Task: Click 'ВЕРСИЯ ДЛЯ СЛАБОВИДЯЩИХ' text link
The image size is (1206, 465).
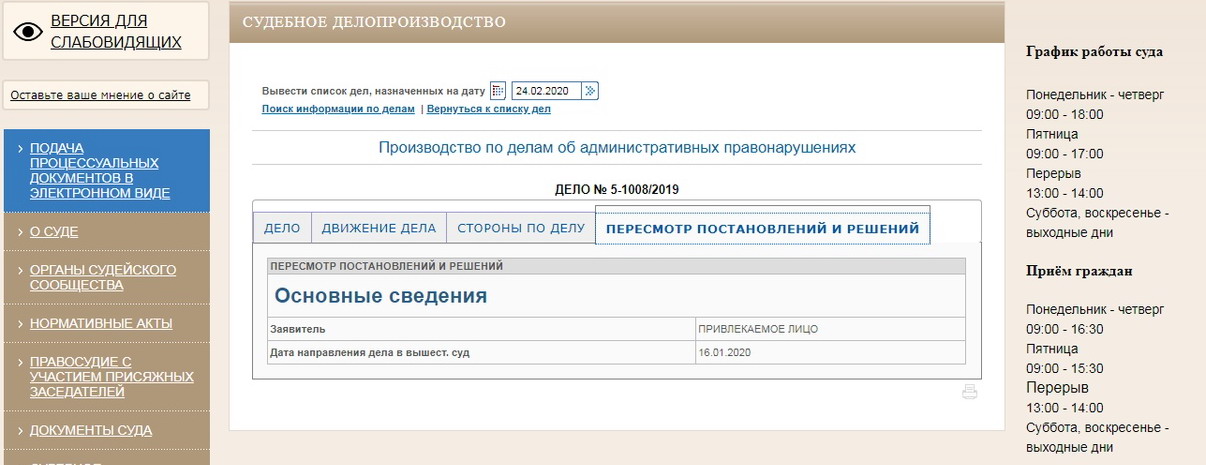Action: pyautogui.click(x=115, y=31)
